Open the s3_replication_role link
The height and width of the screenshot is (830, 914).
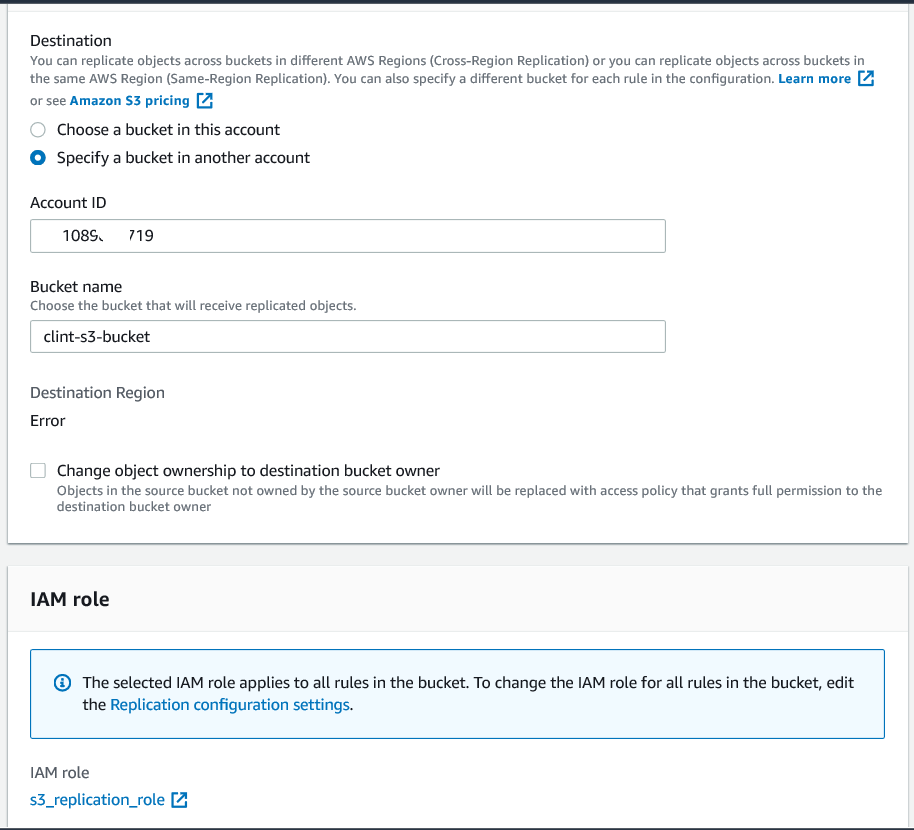click(x=98, y=800)
